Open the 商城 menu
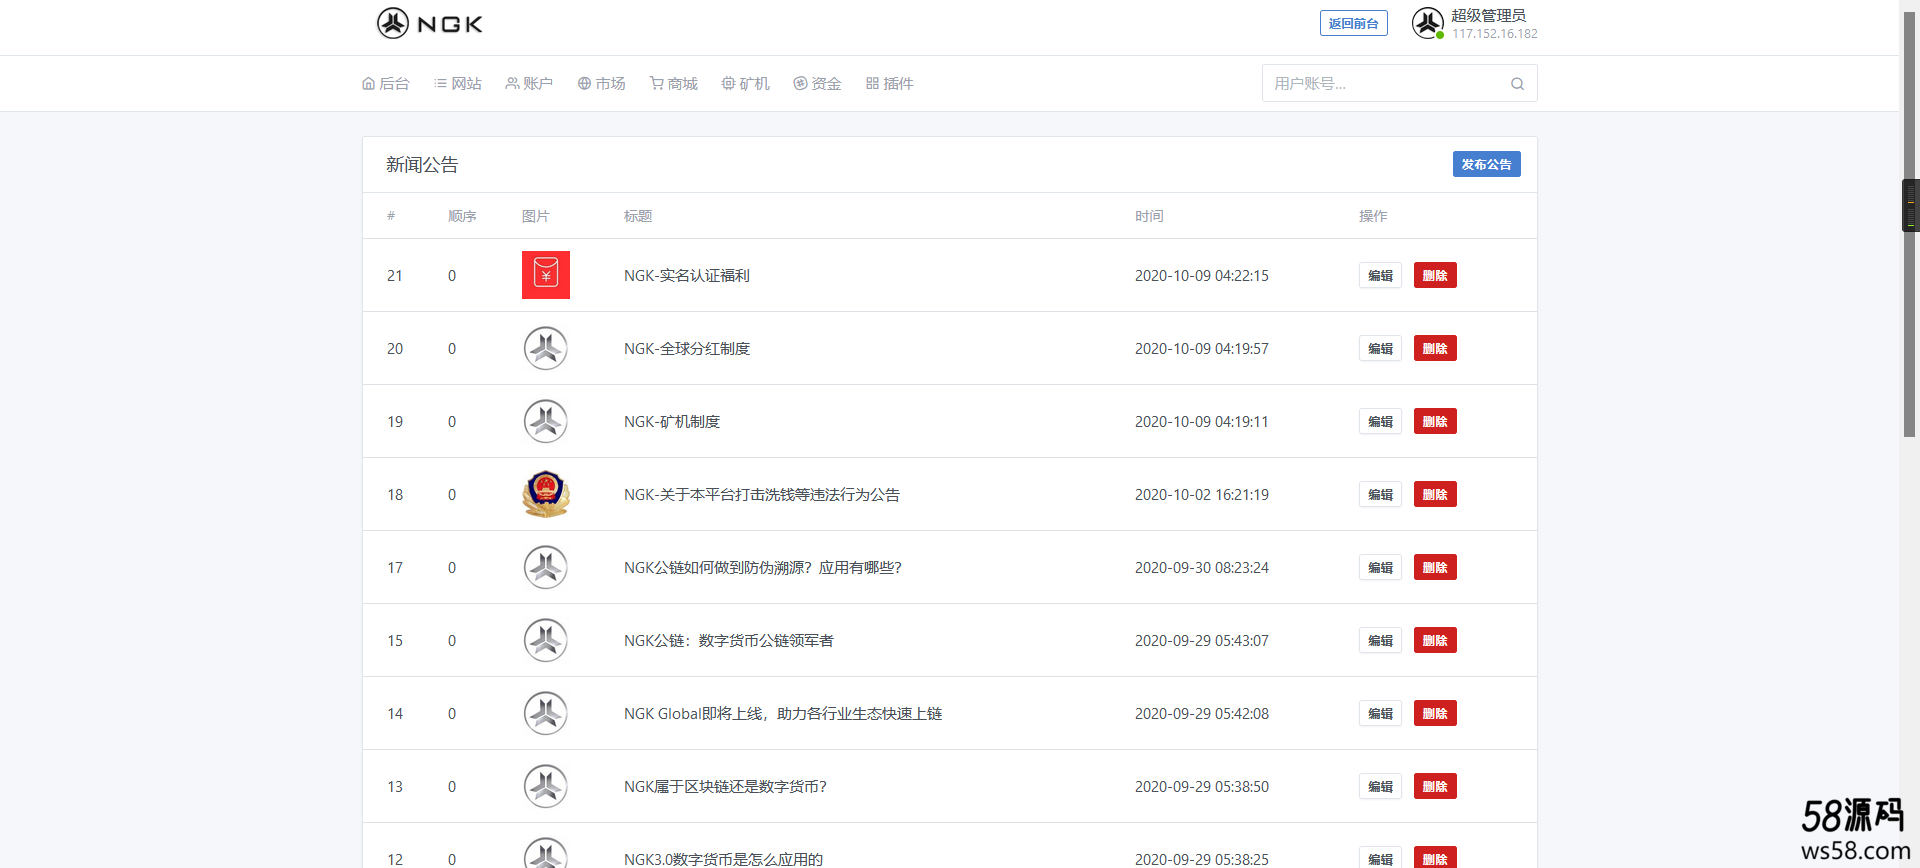 pos(674,84)
